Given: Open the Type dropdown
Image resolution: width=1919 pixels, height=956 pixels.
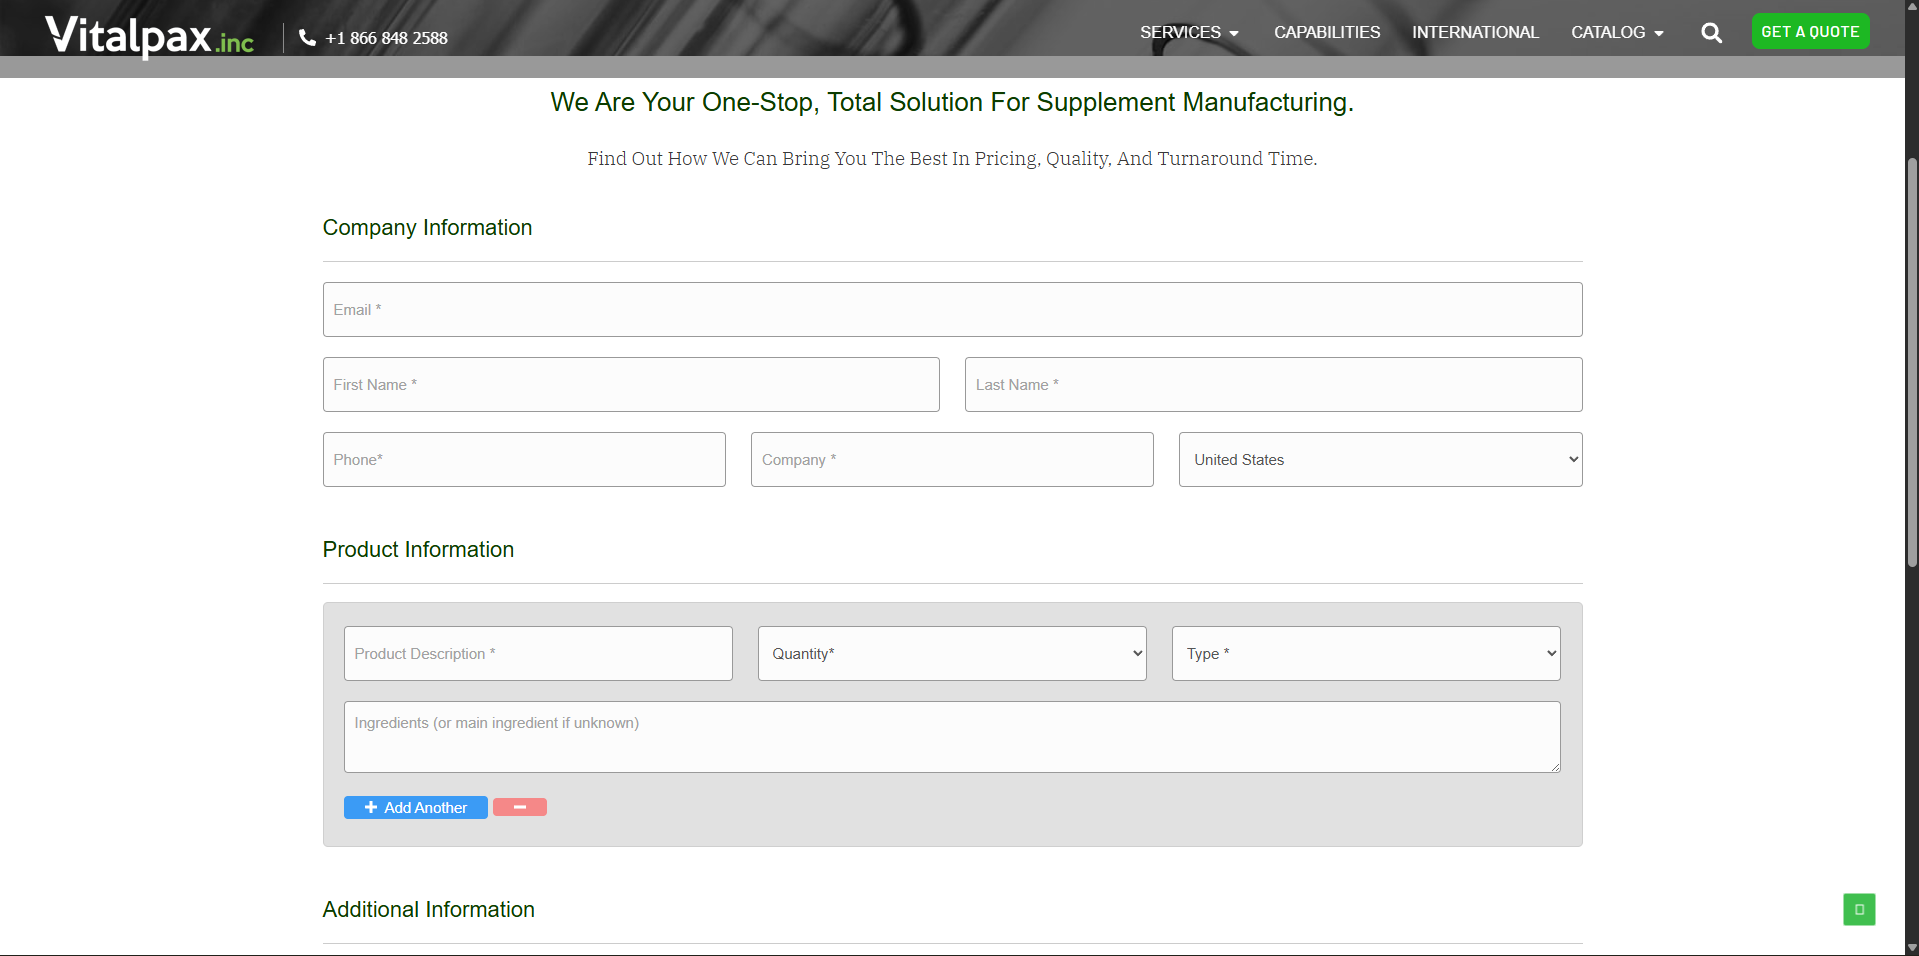Looking at the screenshot, I should tap(1366, 653).
